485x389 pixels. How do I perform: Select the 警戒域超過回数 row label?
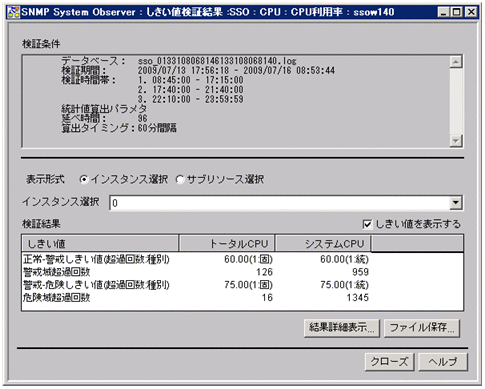click(57, 272)
